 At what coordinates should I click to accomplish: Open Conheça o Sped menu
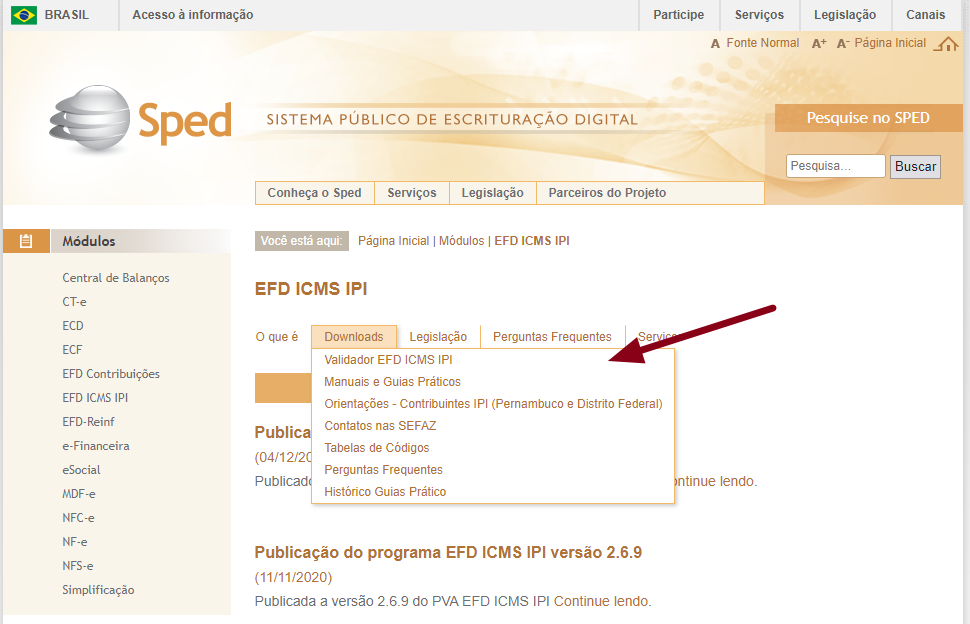pyautogui.click(x=314, y=193)
